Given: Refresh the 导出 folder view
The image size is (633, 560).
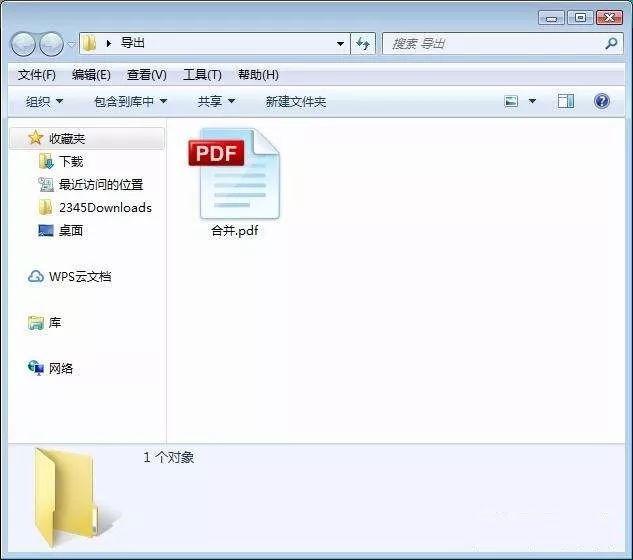Looking at the screenshot, I should [363, 43].
